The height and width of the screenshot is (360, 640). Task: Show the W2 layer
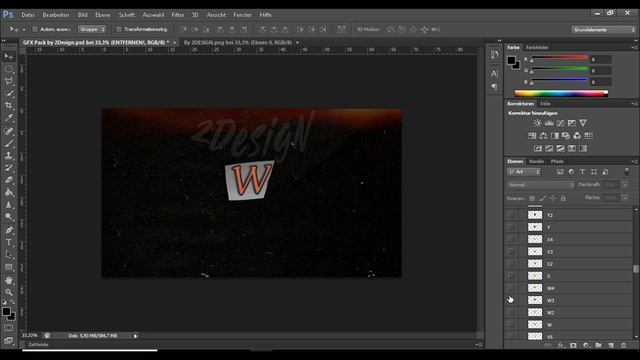click(x=511, y=313)
